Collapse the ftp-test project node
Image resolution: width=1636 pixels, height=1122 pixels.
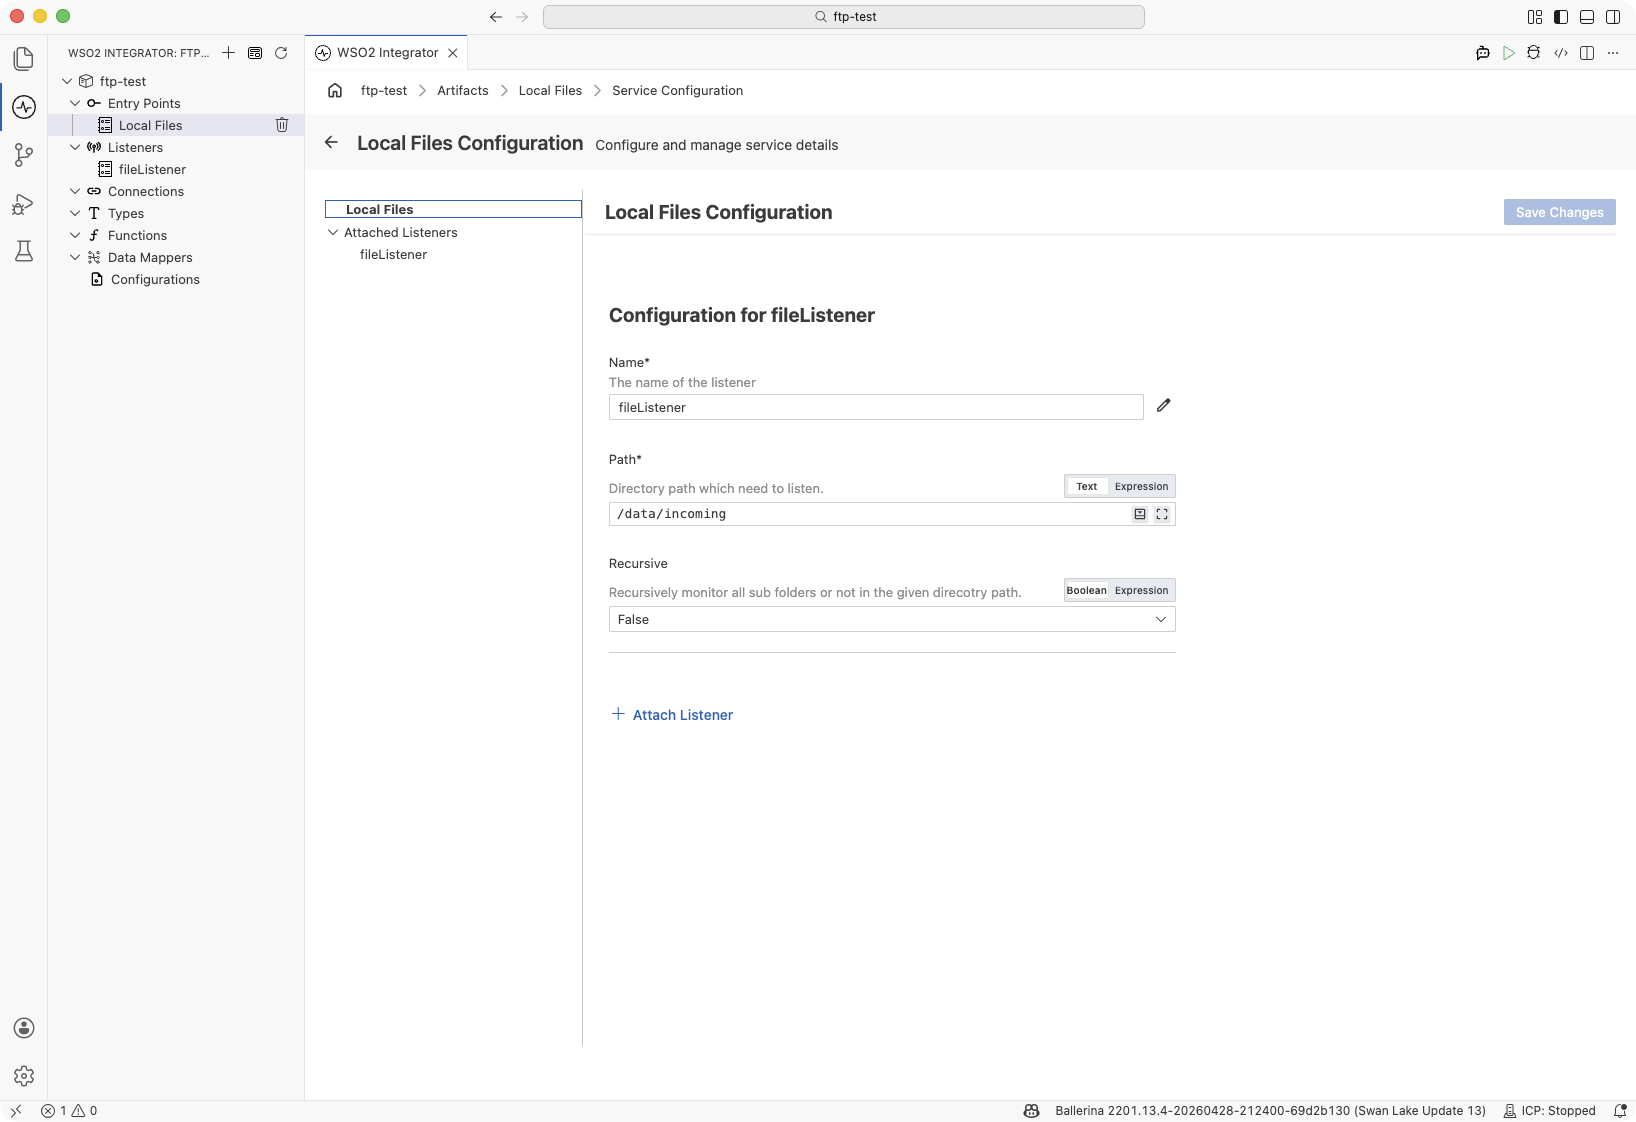coord(67,81)
